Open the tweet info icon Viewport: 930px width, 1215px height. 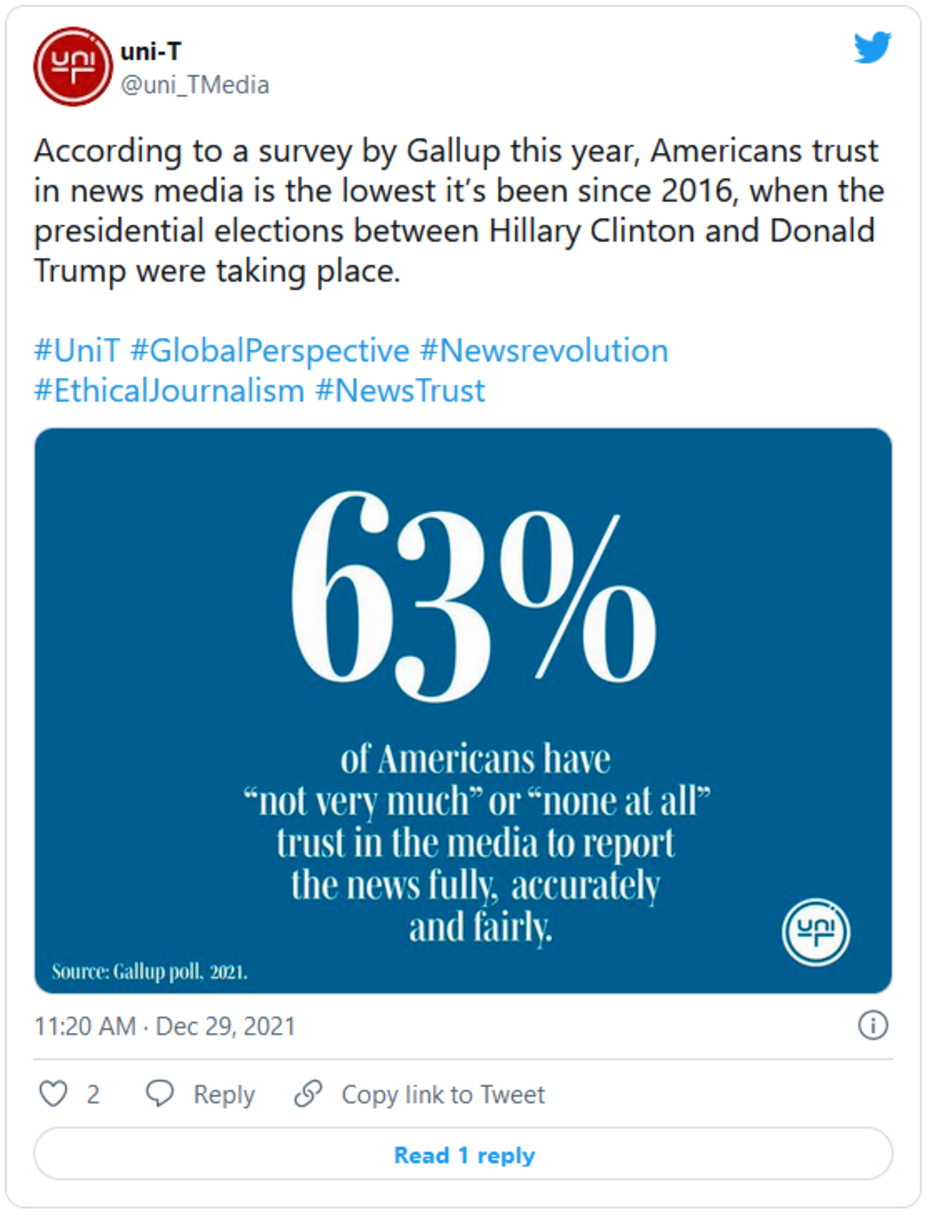tap(873, 1026)
